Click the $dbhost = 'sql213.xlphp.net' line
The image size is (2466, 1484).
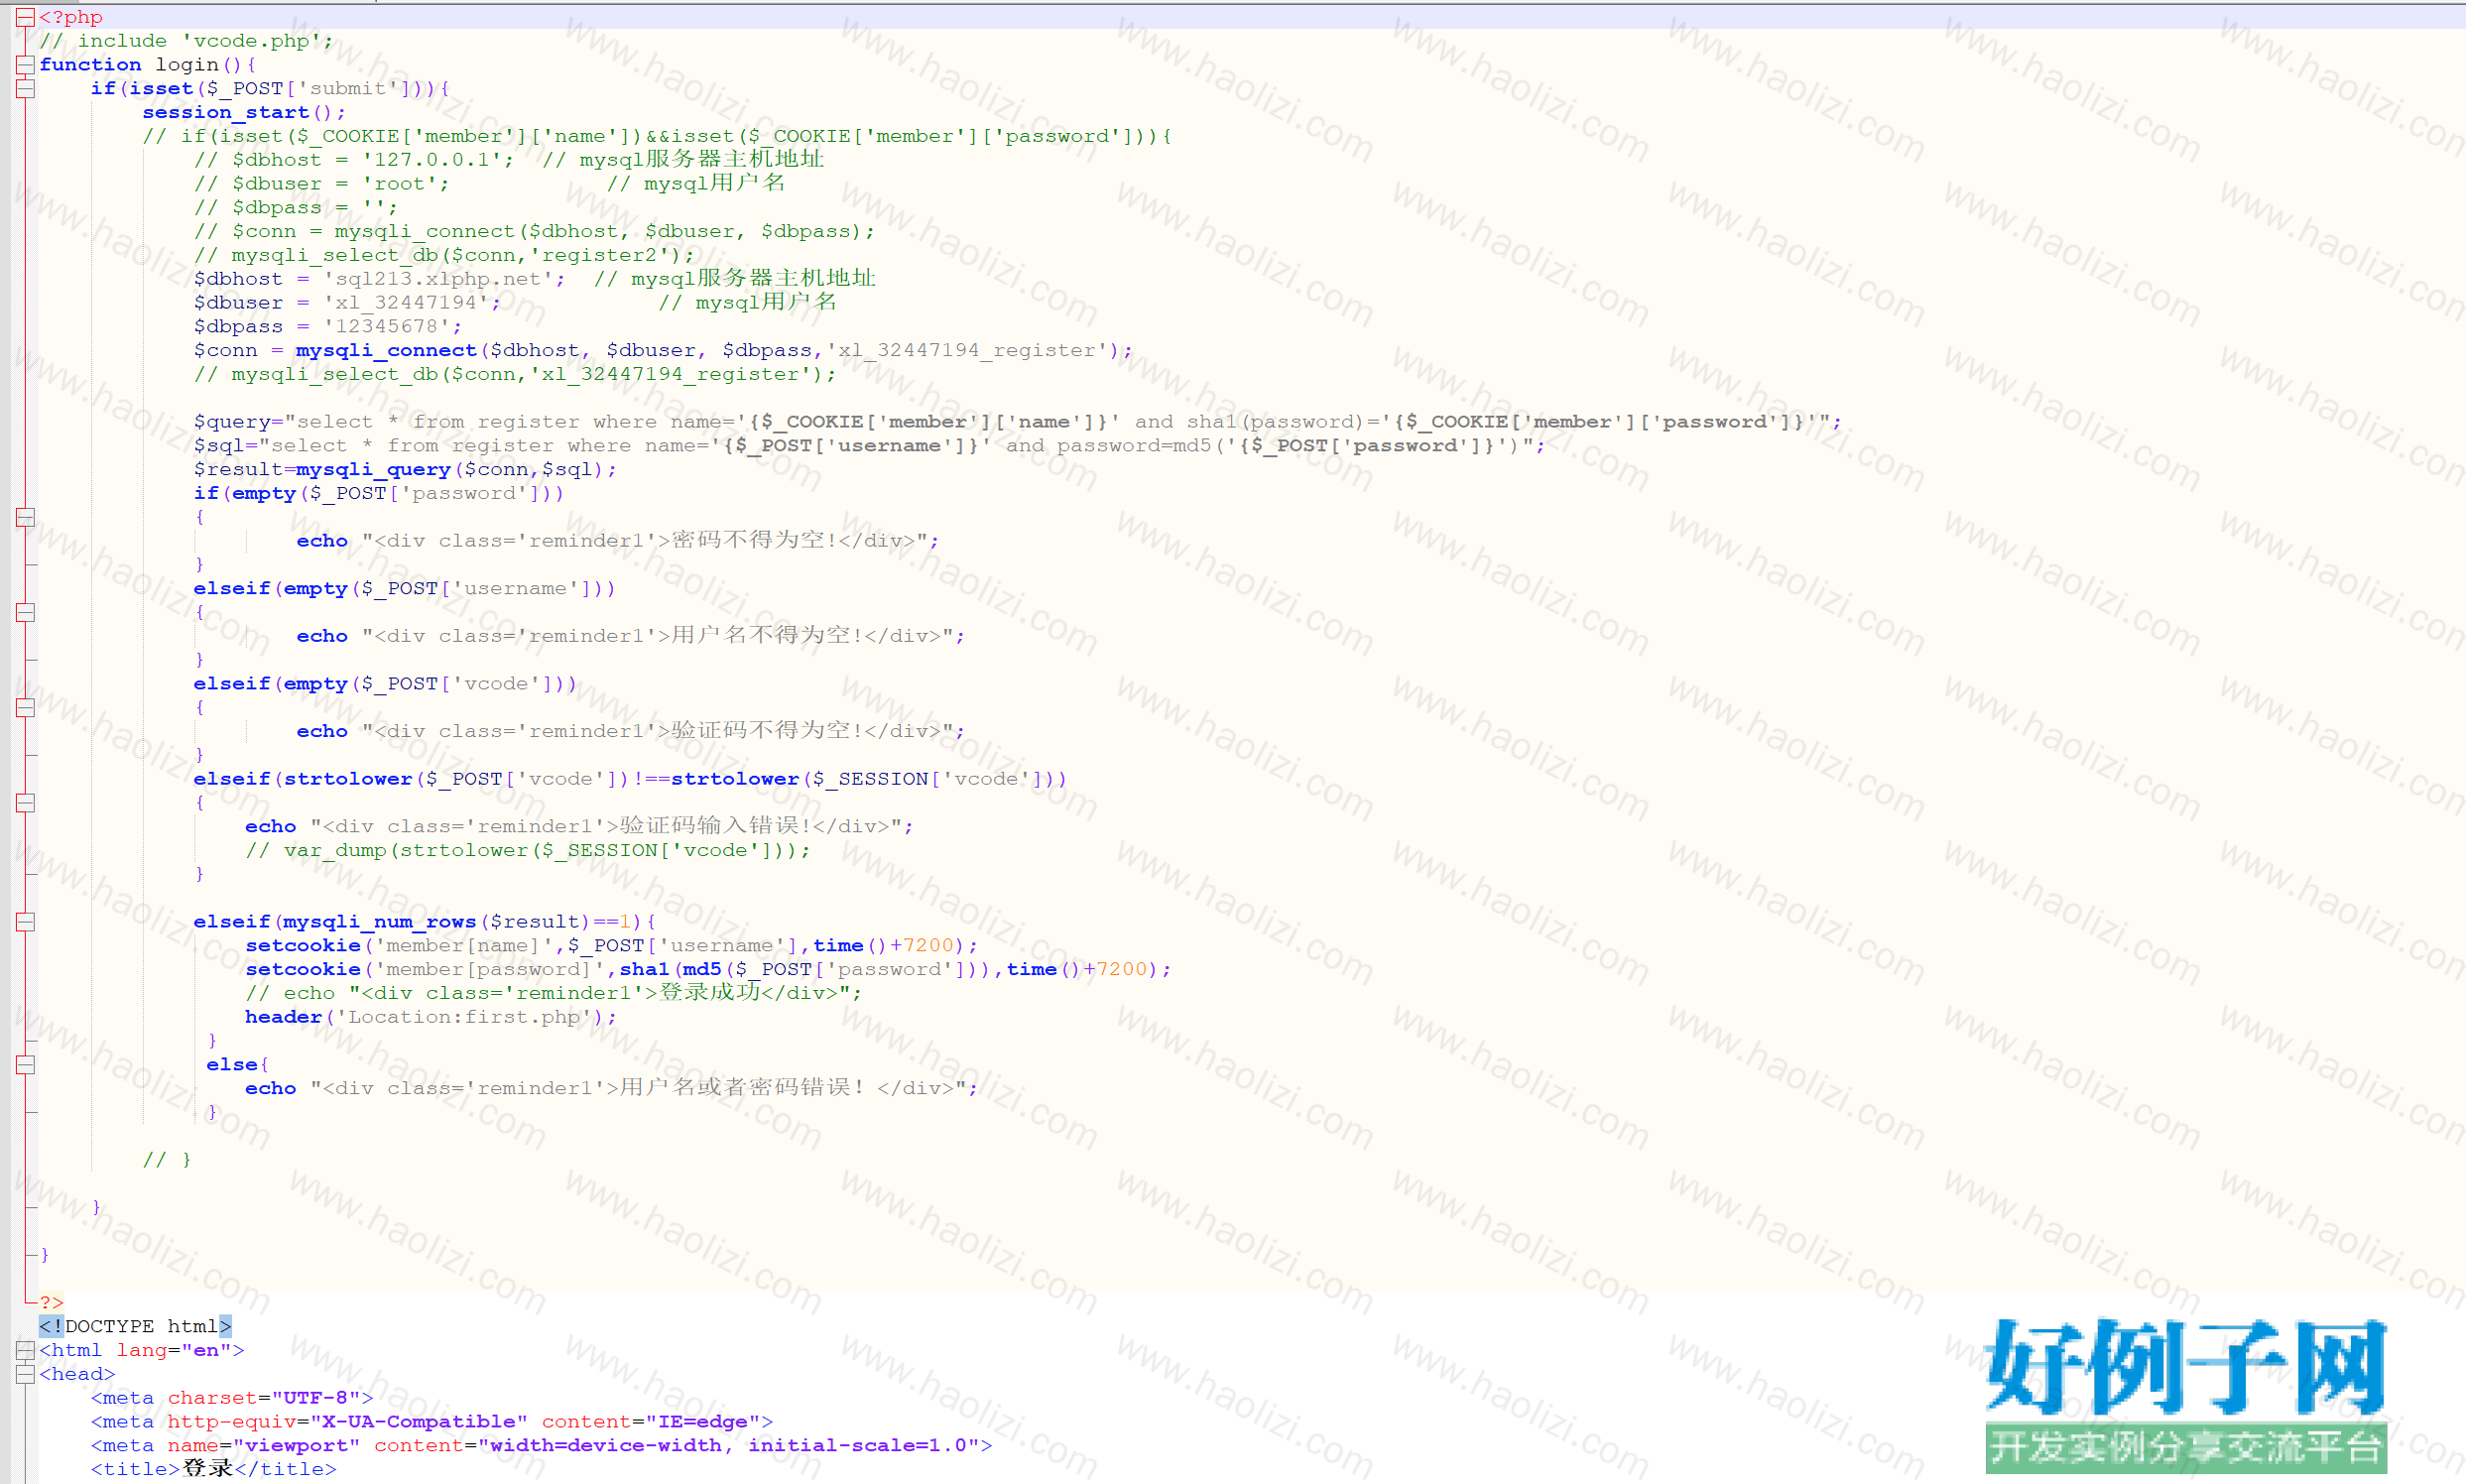pyautogui.click(x=535, y=279)
